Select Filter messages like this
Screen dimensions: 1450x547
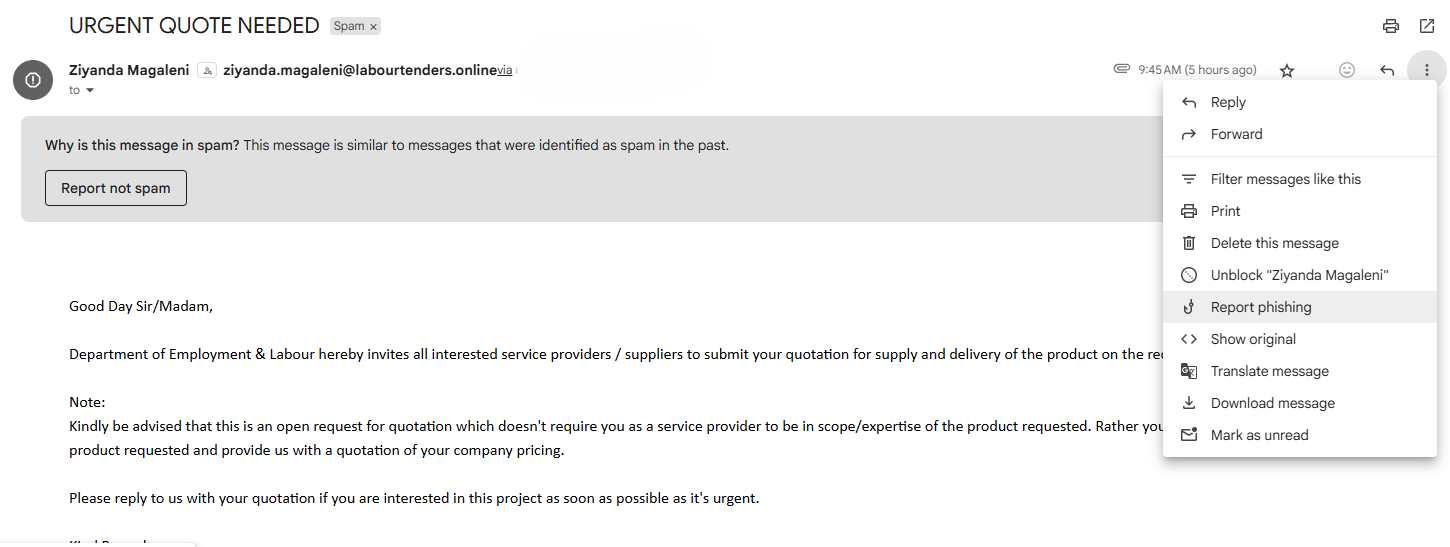coord(1285,179)
